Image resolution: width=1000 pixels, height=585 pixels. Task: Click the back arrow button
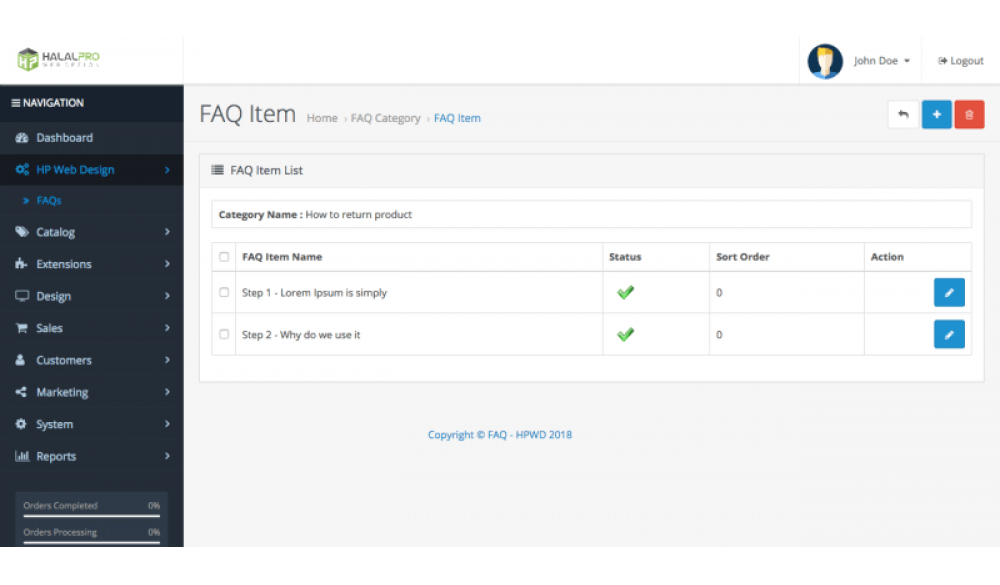[903, 115]
